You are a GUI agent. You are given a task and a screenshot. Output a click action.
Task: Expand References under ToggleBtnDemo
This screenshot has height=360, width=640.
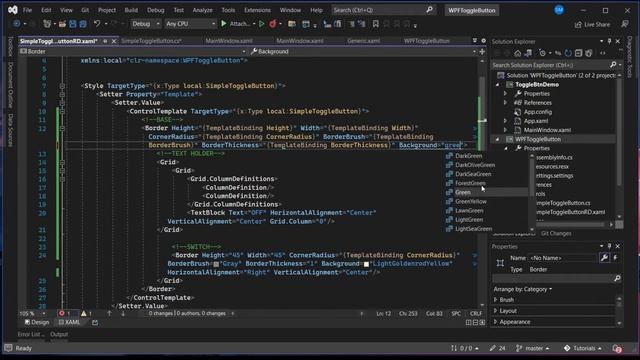pyautogui.click(x=505, y=103)
